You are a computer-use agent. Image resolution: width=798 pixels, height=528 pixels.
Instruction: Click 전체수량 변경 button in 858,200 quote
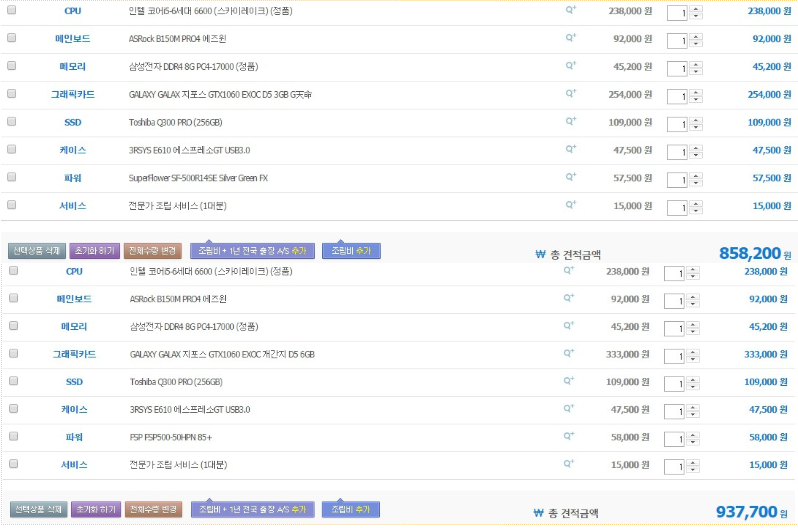click(x=152, y=251)
